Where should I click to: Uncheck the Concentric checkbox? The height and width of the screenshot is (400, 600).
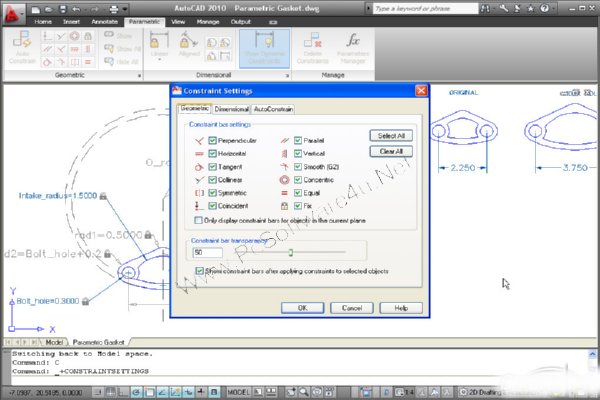(x=298, y=180)
